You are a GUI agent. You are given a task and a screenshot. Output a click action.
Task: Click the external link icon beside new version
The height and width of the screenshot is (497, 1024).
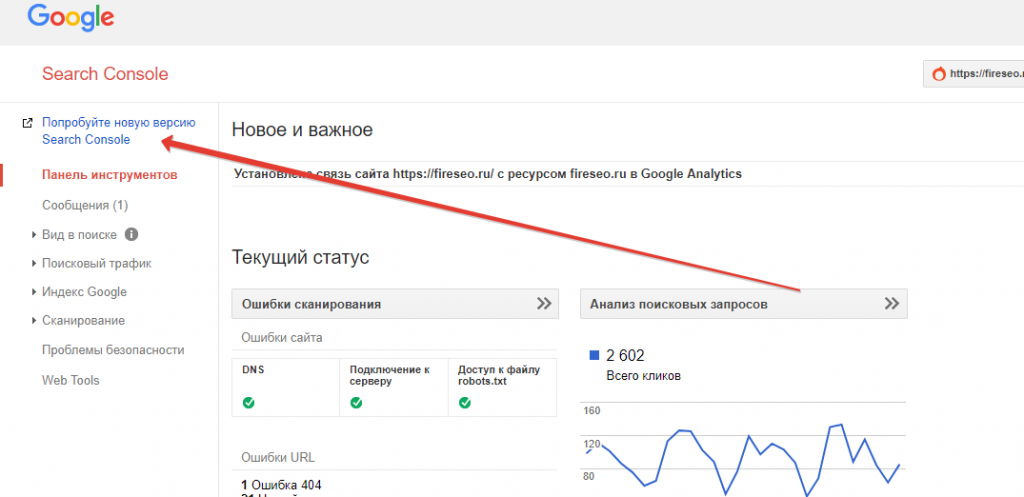27,123
